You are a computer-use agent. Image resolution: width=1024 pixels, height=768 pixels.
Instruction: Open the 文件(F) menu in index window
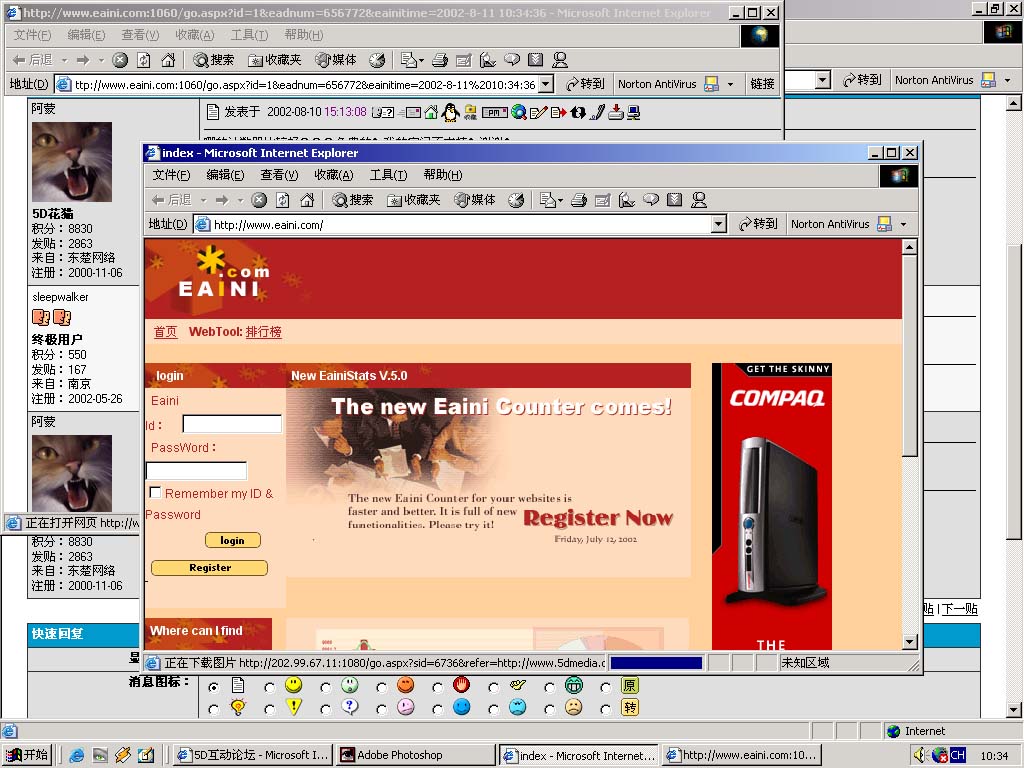tap(171, 175)
